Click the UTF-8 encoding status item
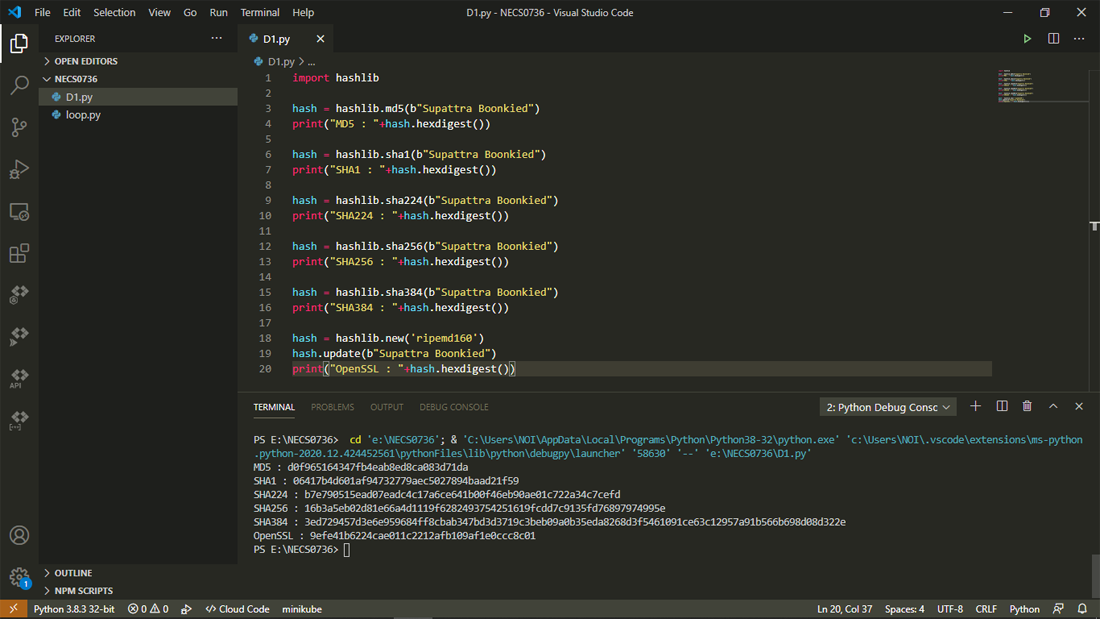 (x=950, y=609)
